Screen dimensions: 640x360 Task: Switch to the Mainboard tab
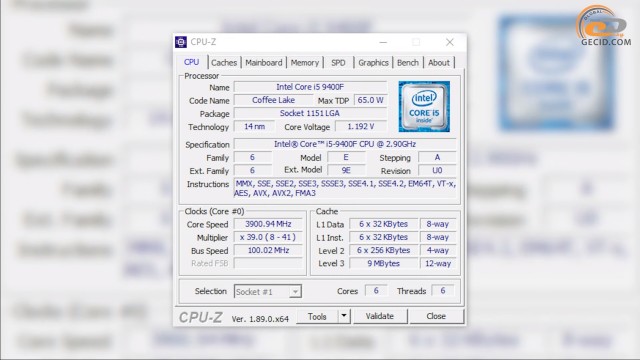(x=264, y=63)
